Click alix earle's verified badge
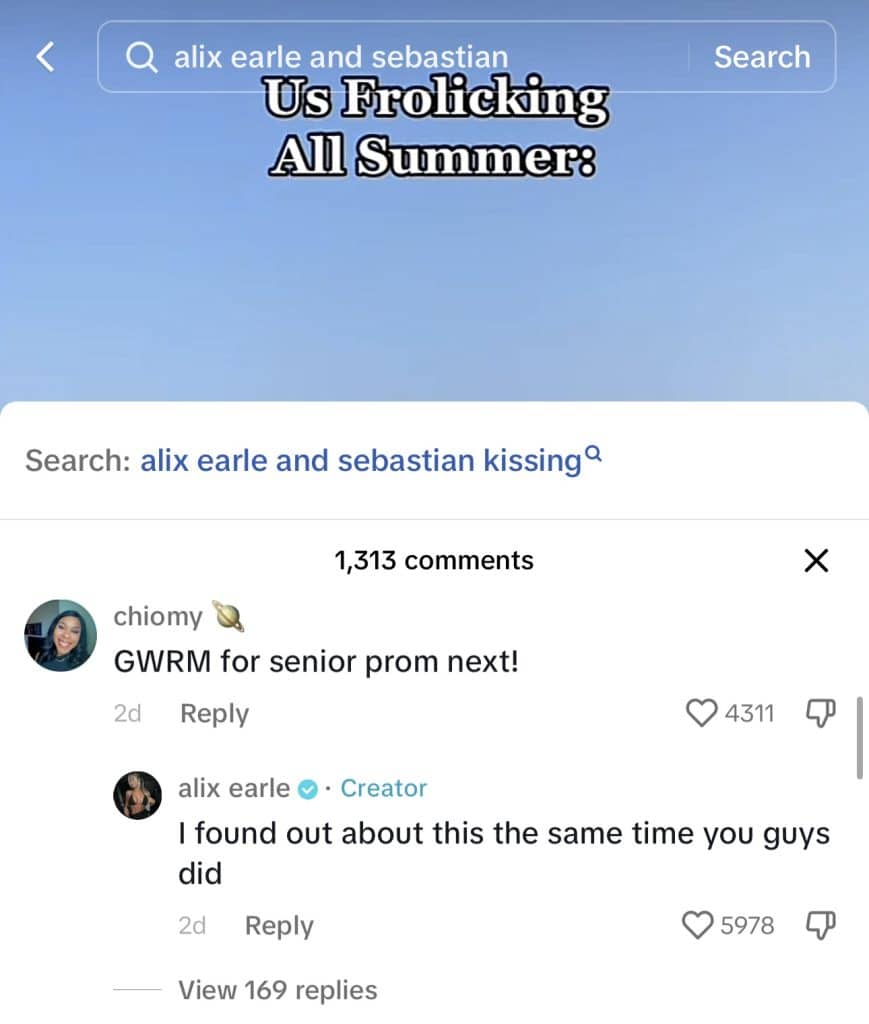 308,789
